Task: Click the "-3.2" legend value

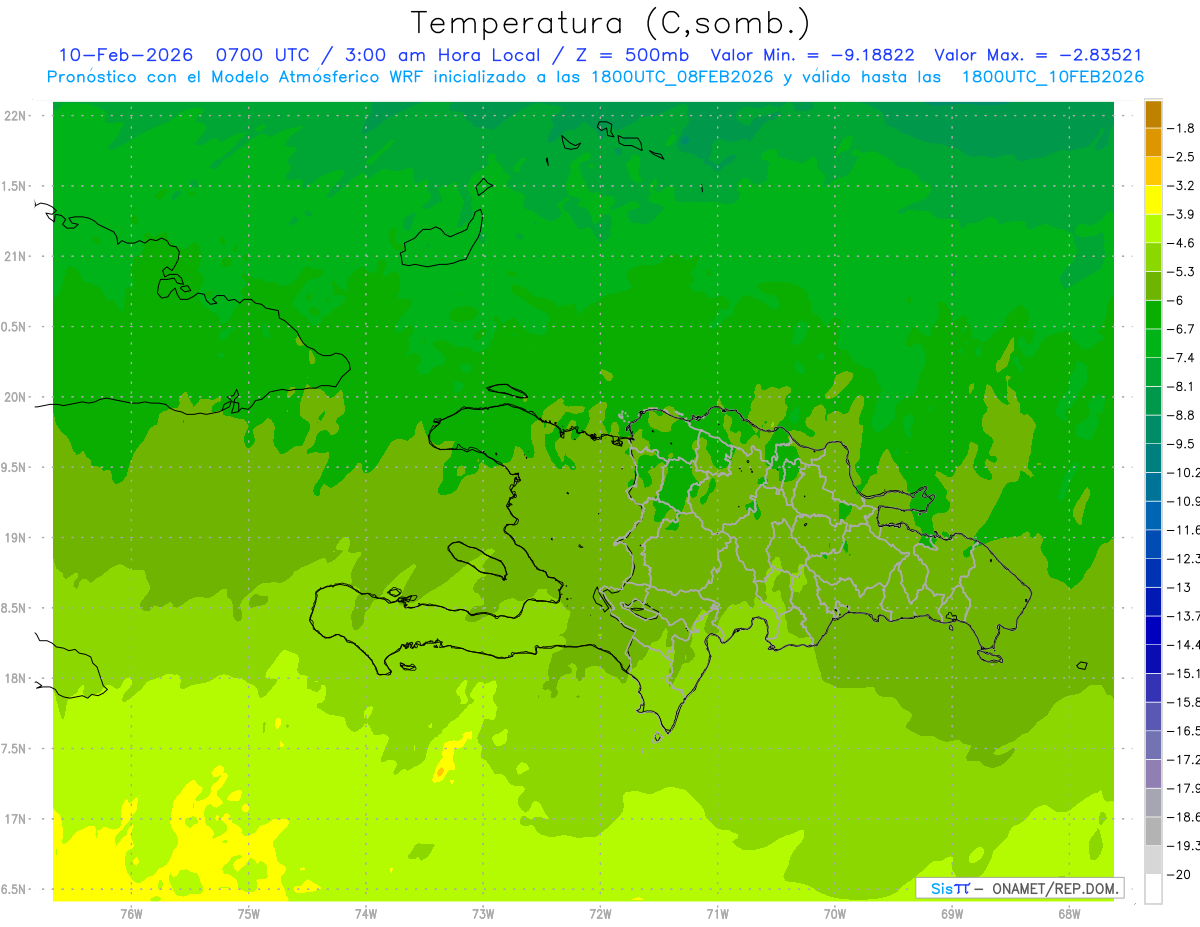Action: pos(1182,186)
